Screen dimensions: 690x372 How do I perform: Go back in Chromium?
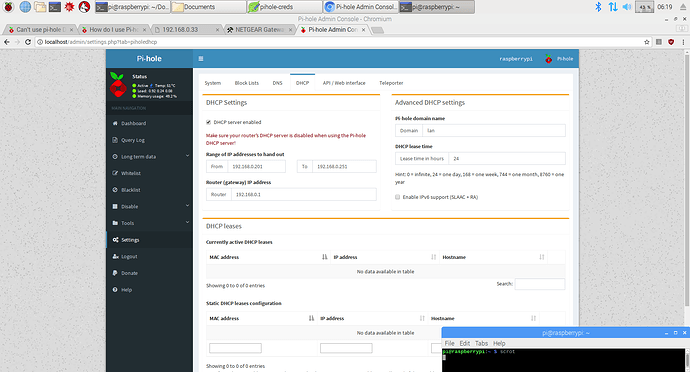pyautogui.click(x=7, y=42)
